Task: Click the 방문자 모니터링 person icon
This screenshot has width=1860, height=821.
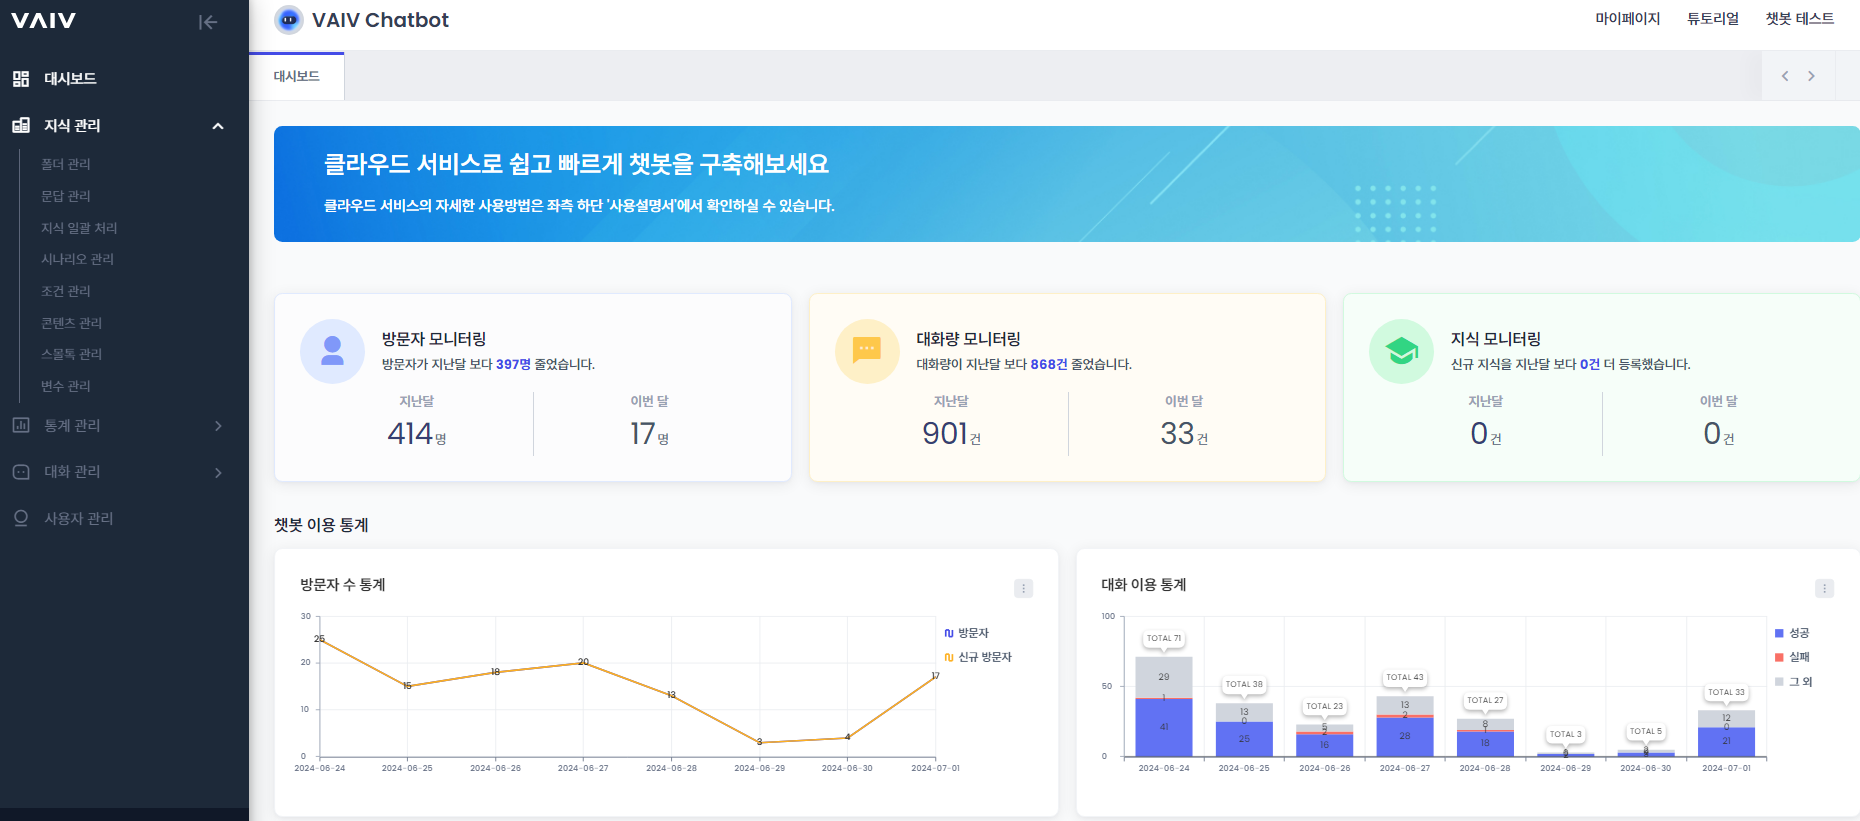Action: [333, 351]
